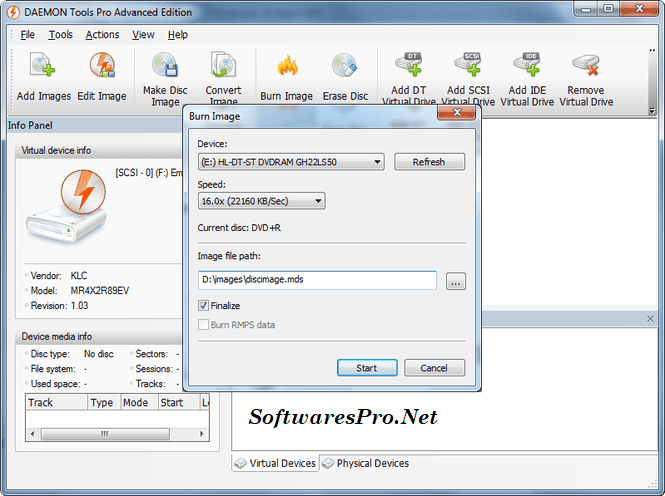Switch to the Virtual Devices tab
665x496 pixels.
pos(275,463)
